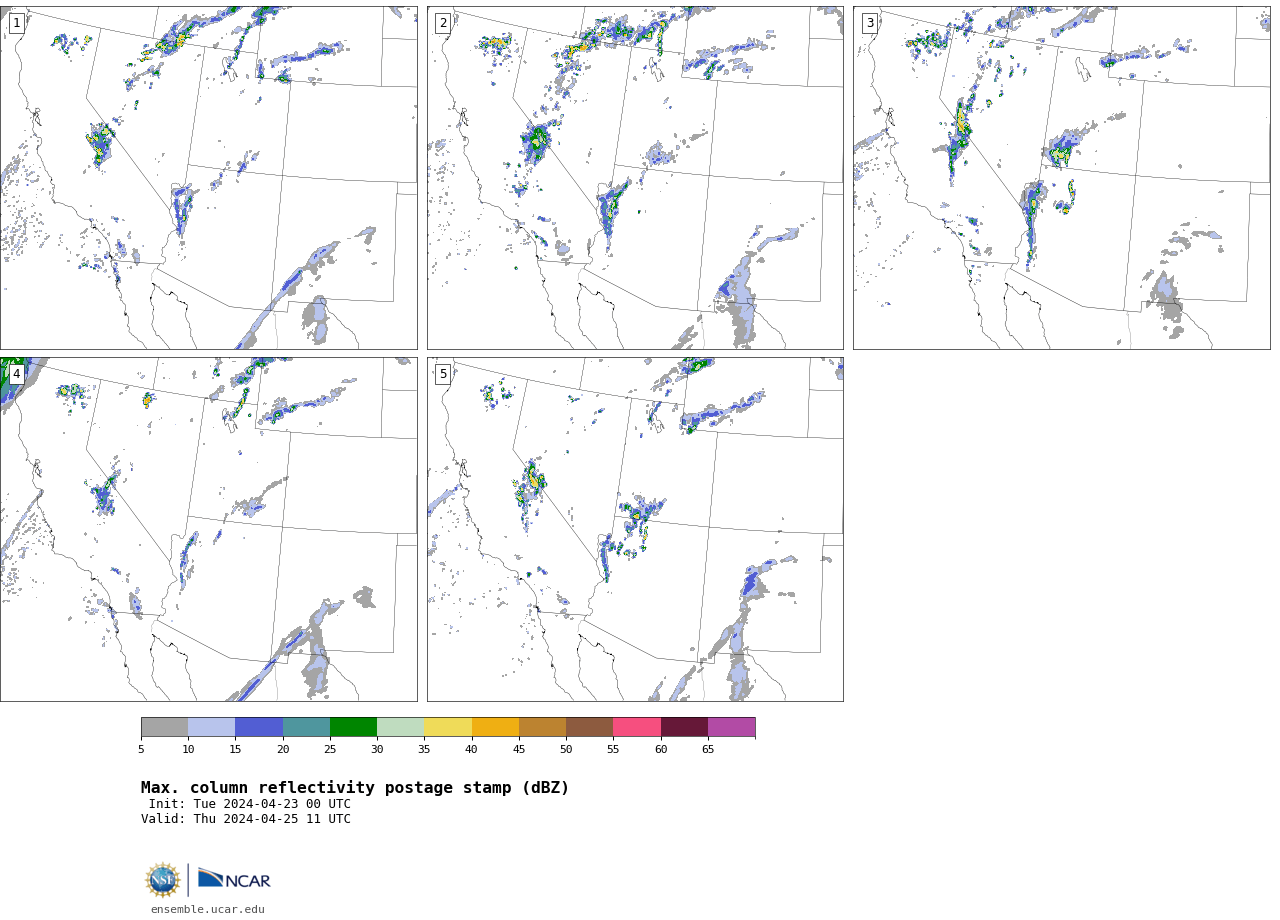Click the 'Valid: Thu 2024-04-25 11 UTC' text
The width and height of the screenshot is (1280, 920).
point(246,819)
